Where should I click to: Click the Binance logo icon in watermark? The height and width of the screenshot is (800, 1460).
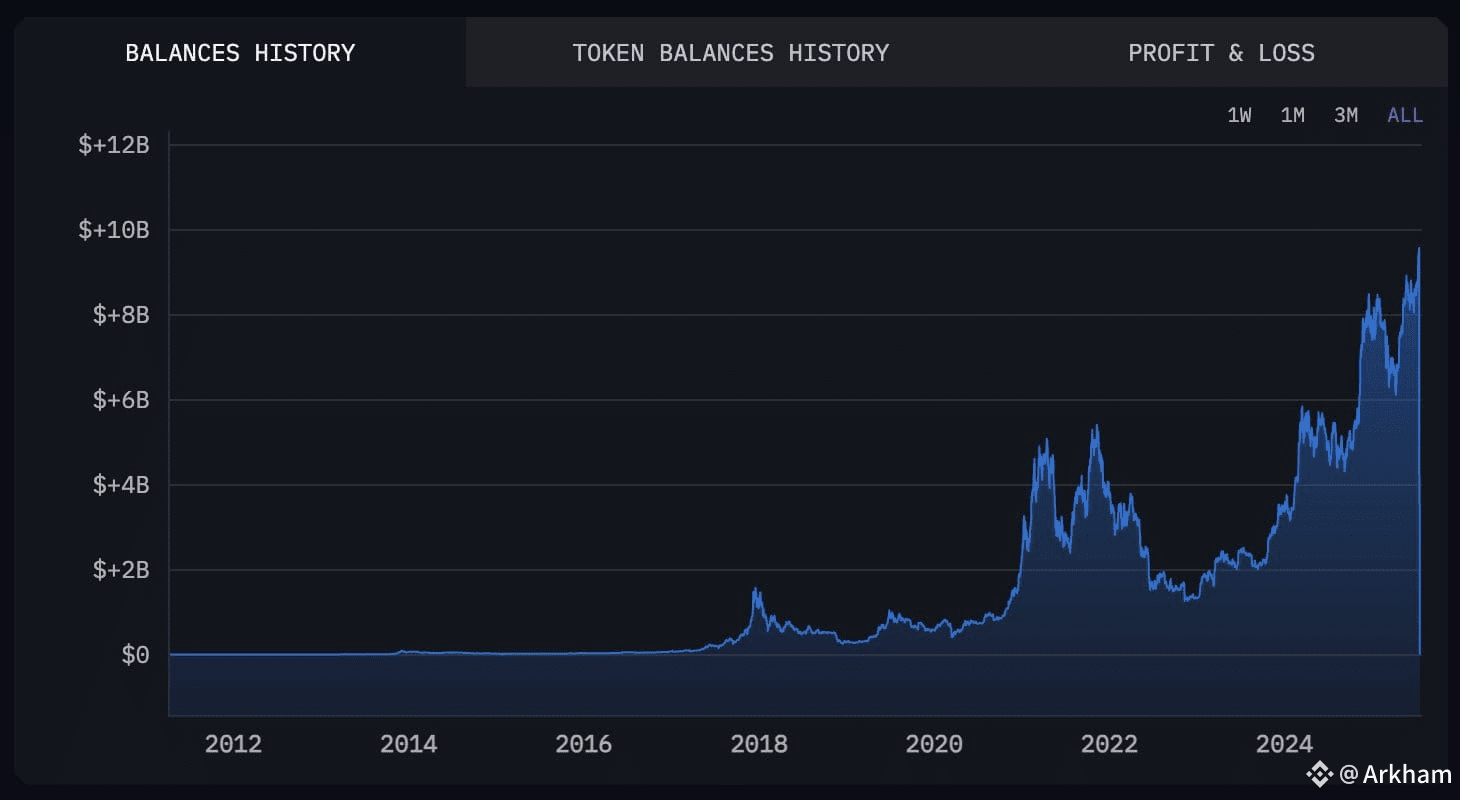[x=1321, y=773]
